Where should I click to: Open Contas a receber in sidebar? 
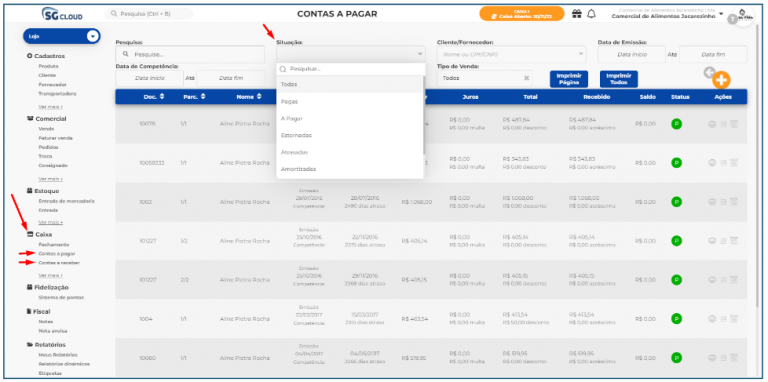[x=59, y=263]
